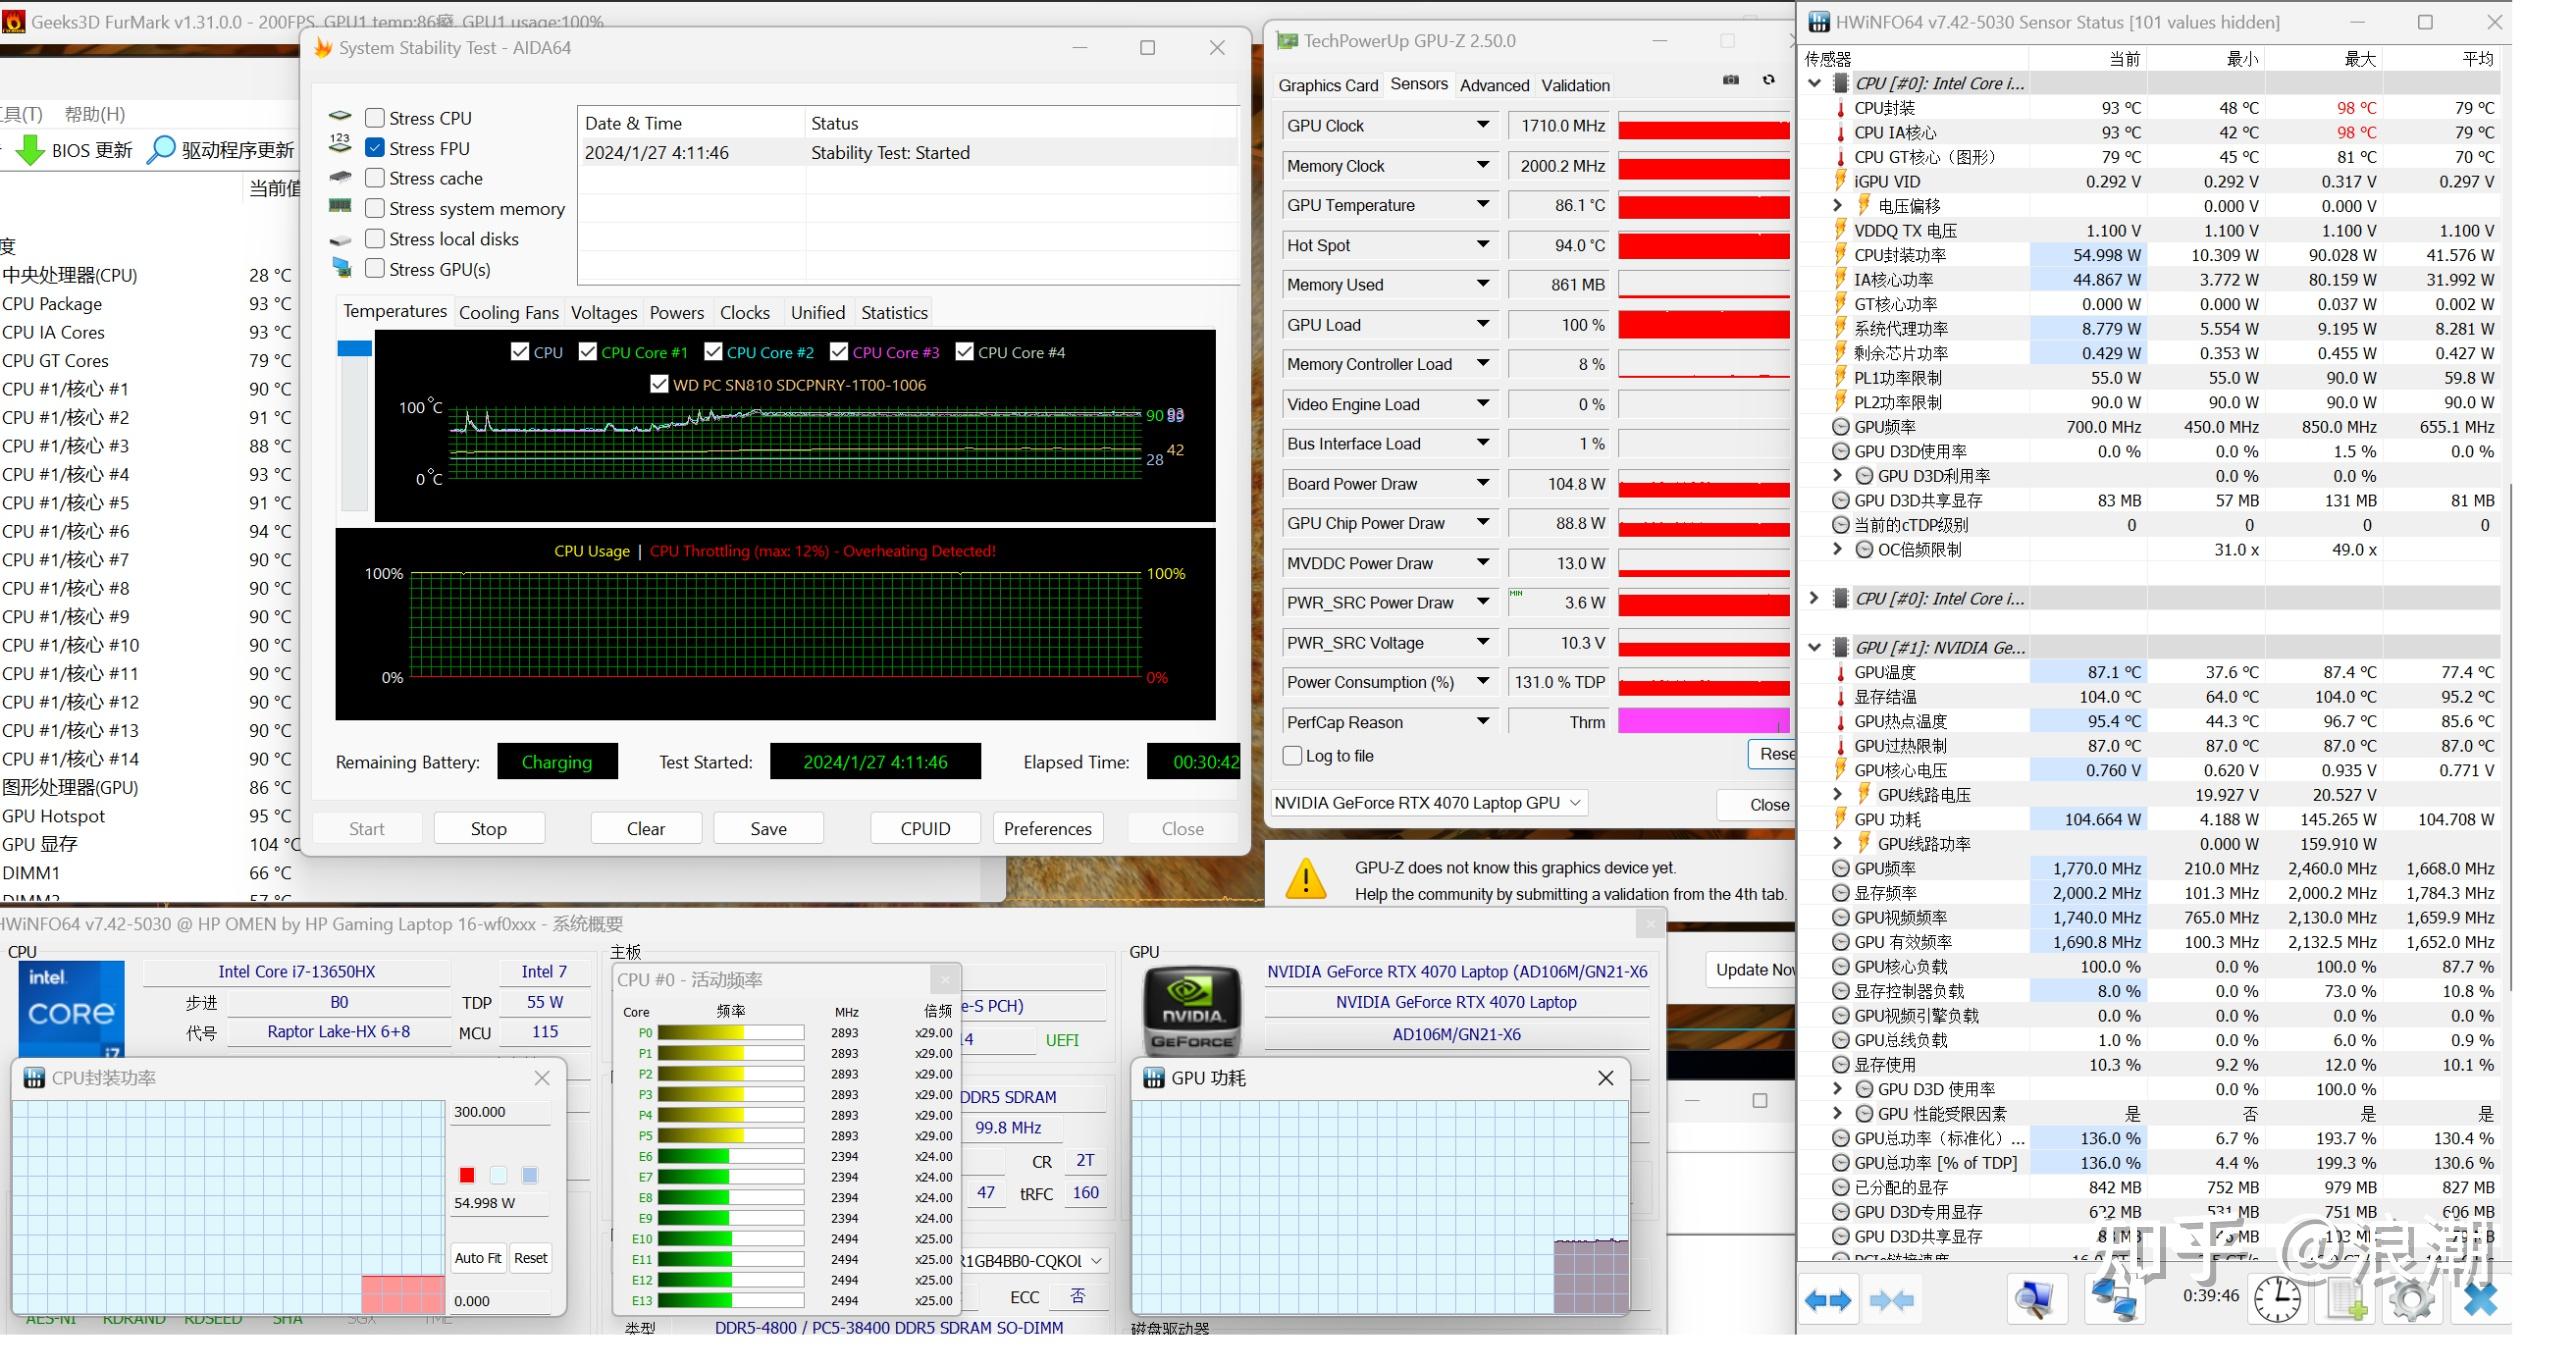Screen dimensions: 2560x1356
Task: Click GPU-Z camera screenshot icon
Action: tap(1731, 80)
